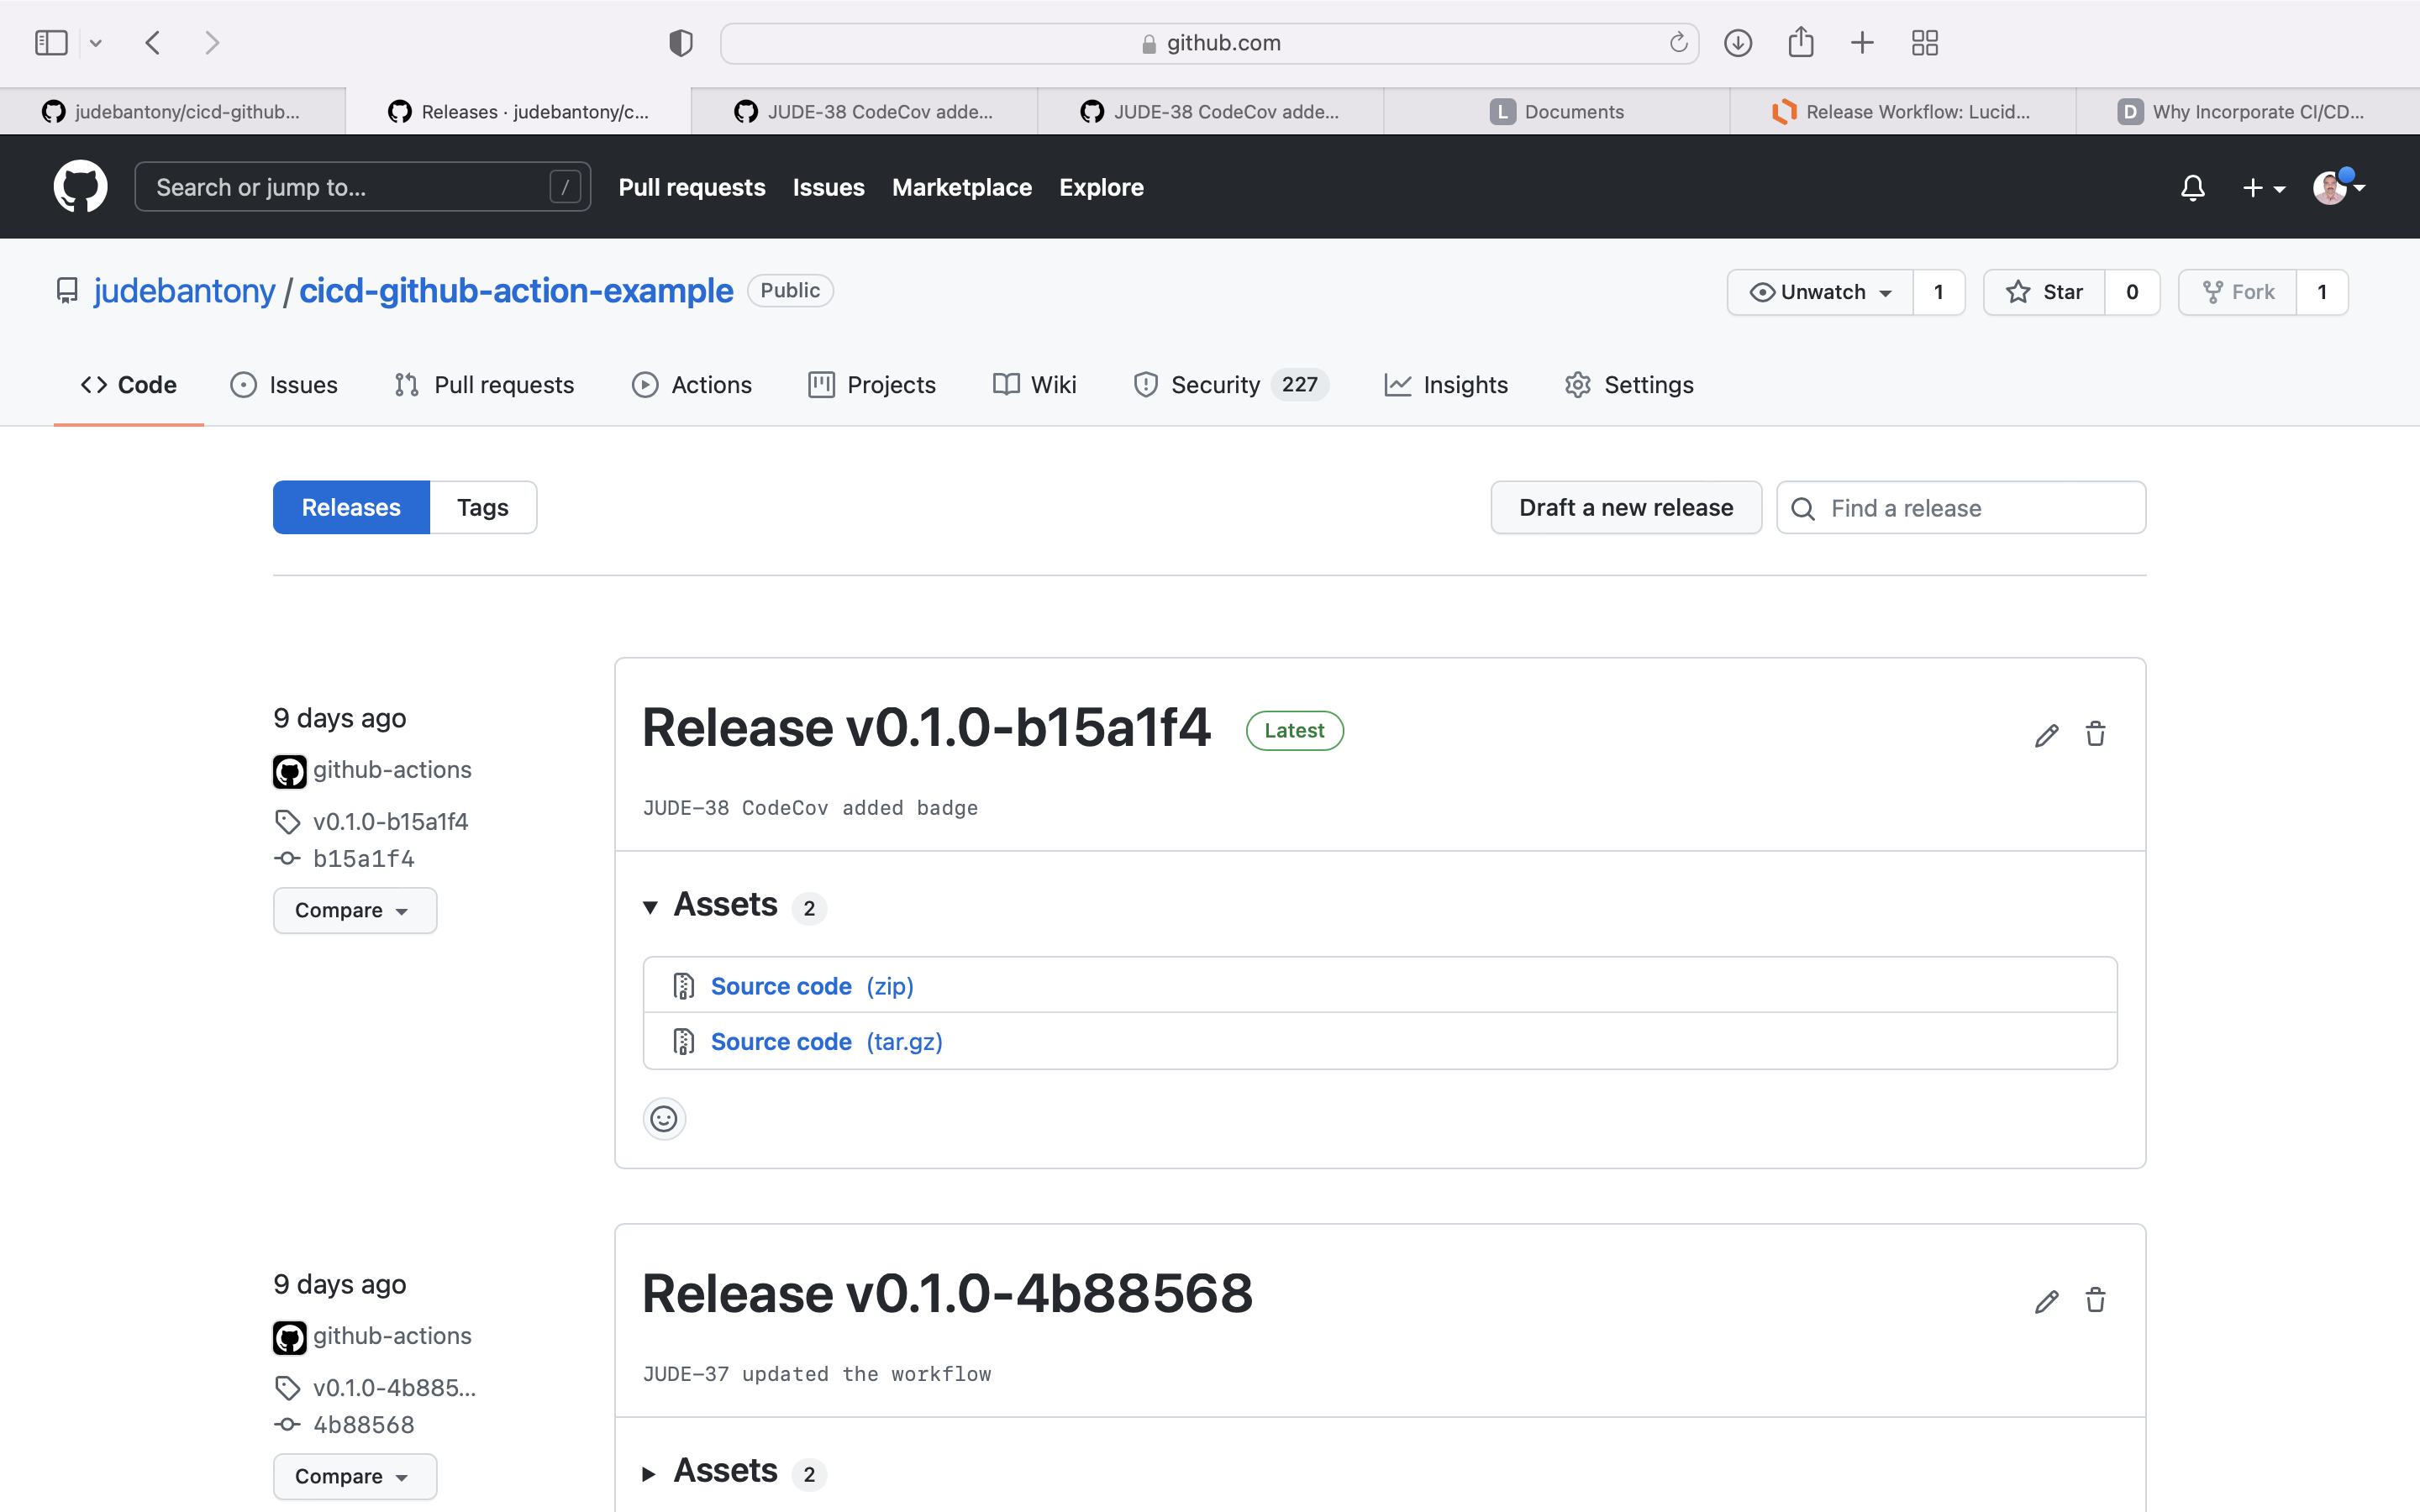Click the Safari share icon

tap(1800, 43)
